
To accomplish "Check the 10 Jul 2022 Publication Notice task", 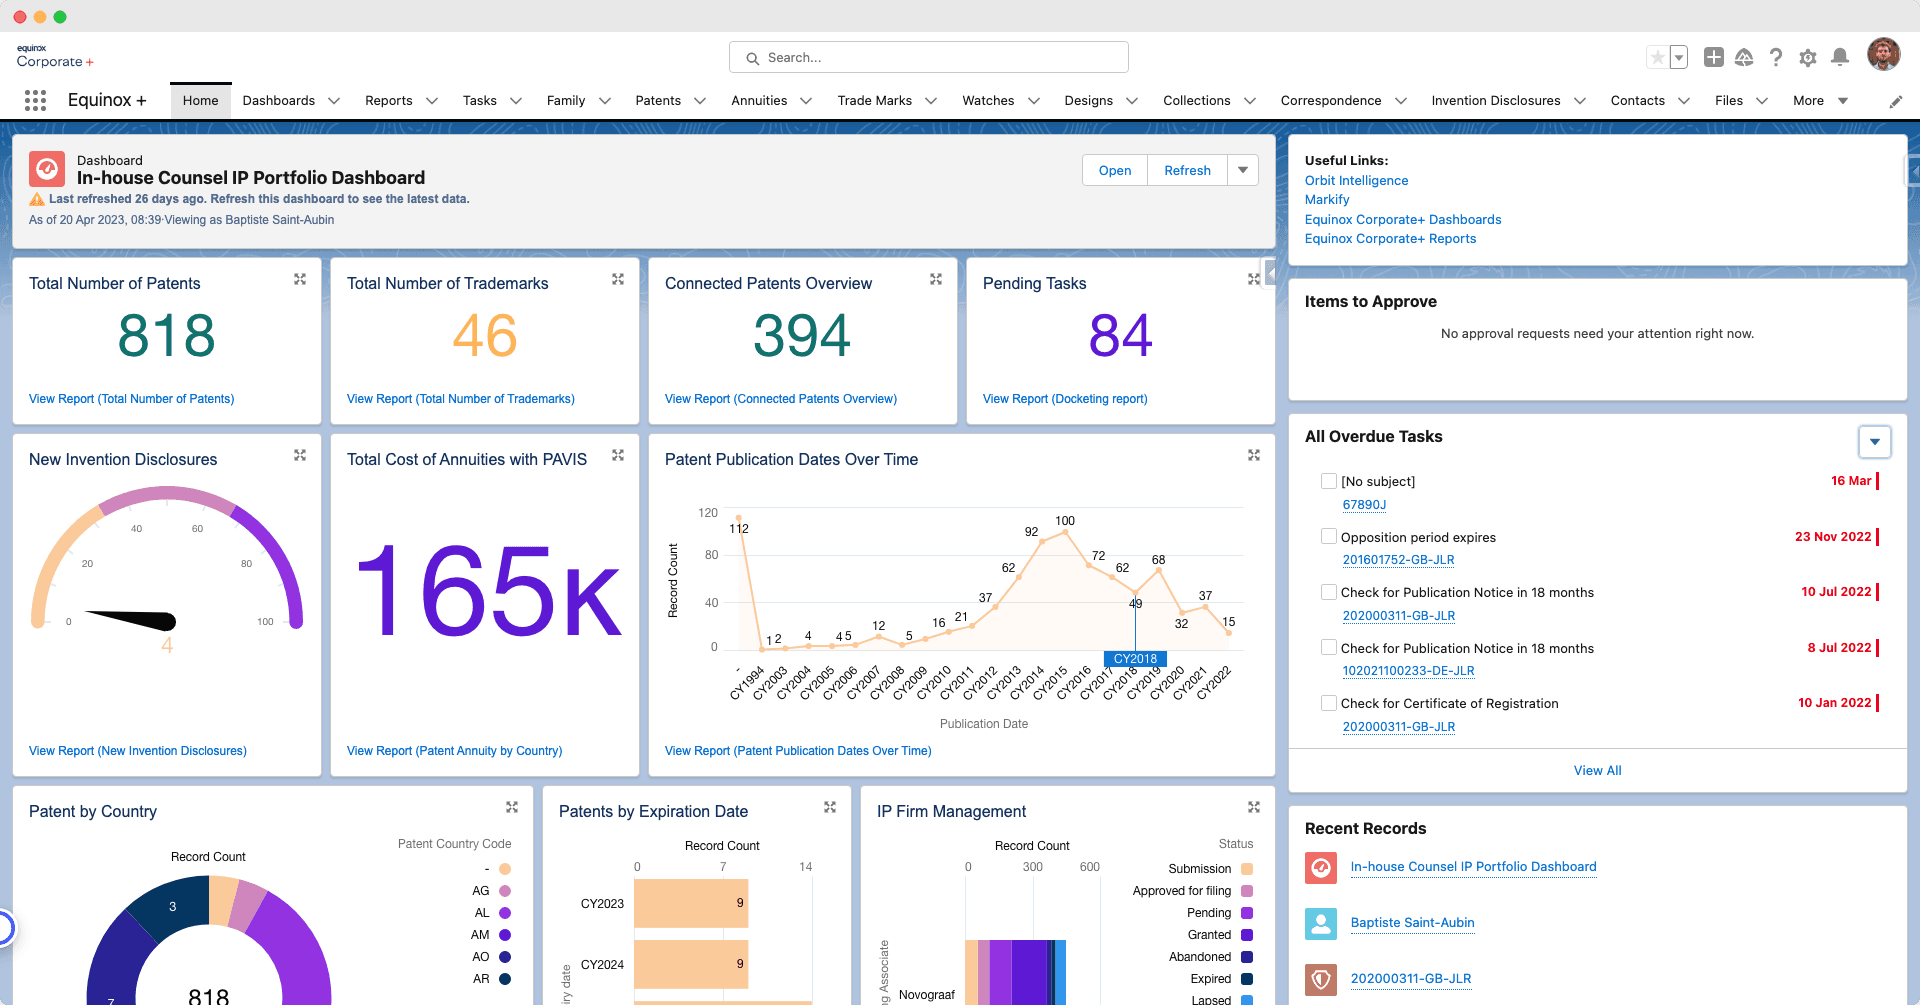I will pyautogui.click(x=1329, y=592).
